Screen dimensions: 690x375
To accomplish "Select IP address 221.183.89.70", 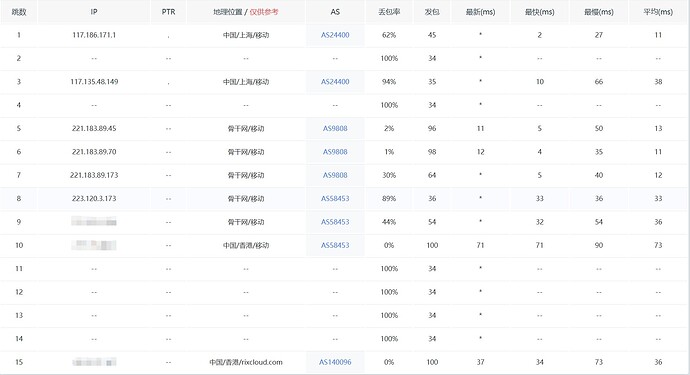I will [94, 152].
